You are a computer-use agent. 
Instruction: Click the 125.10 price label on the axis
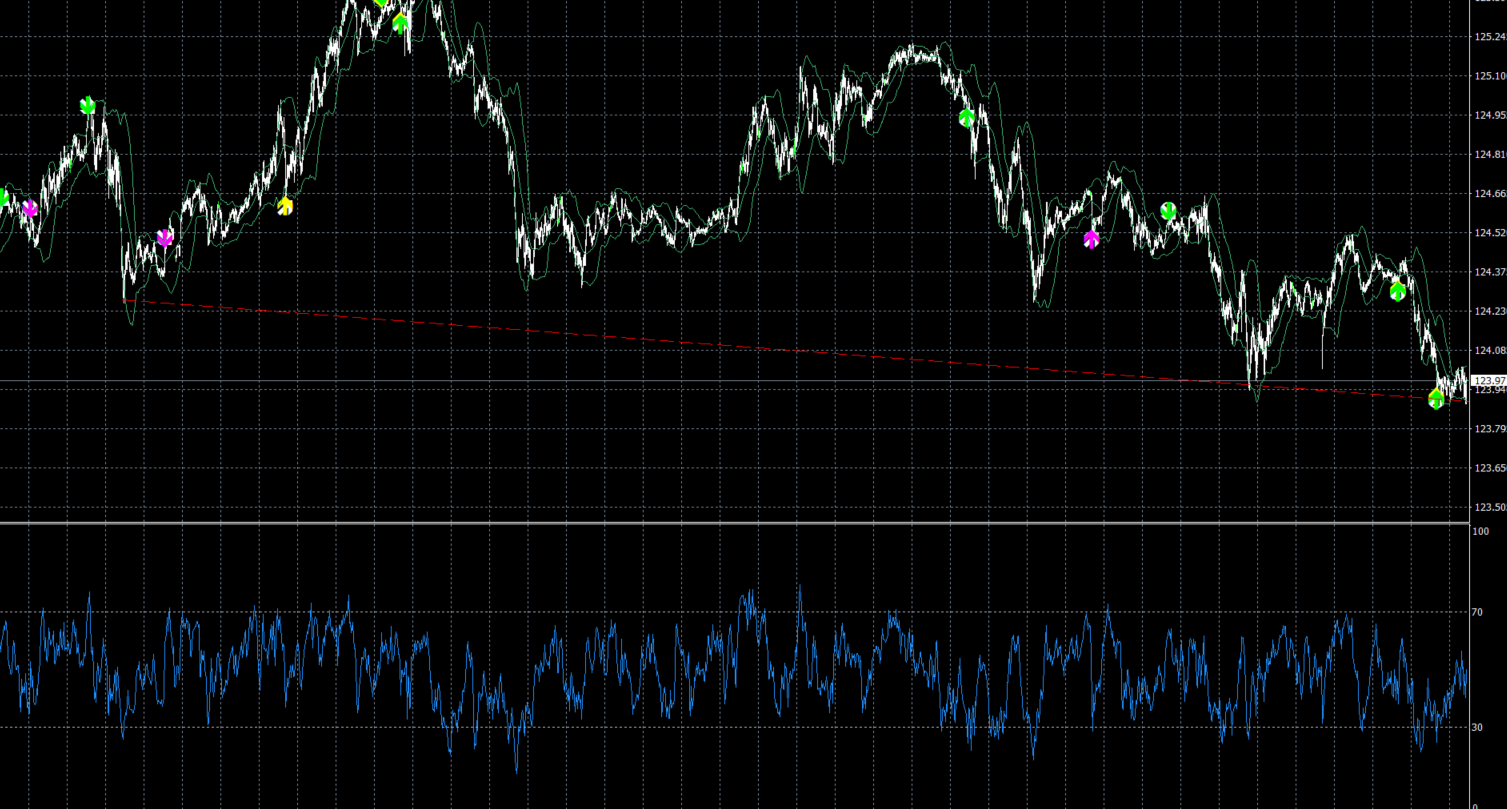(1489, 76)
